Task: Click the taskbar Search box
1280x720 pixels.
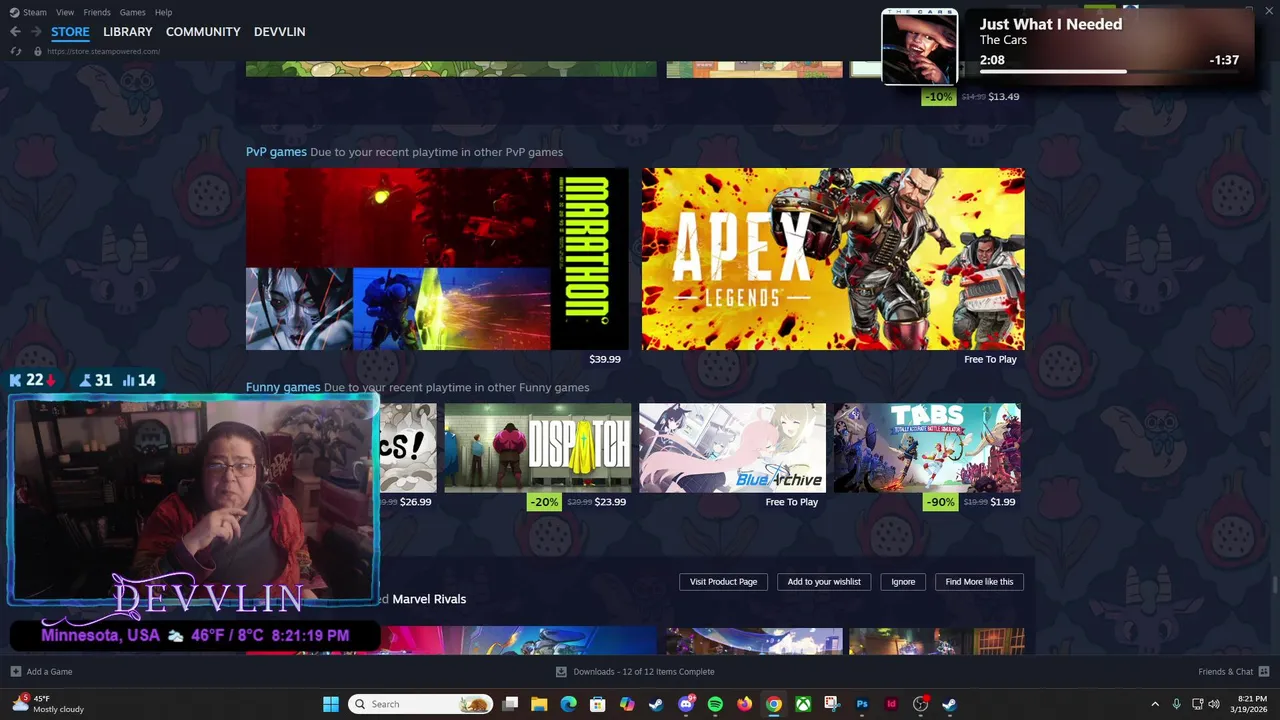Action: 421,704
